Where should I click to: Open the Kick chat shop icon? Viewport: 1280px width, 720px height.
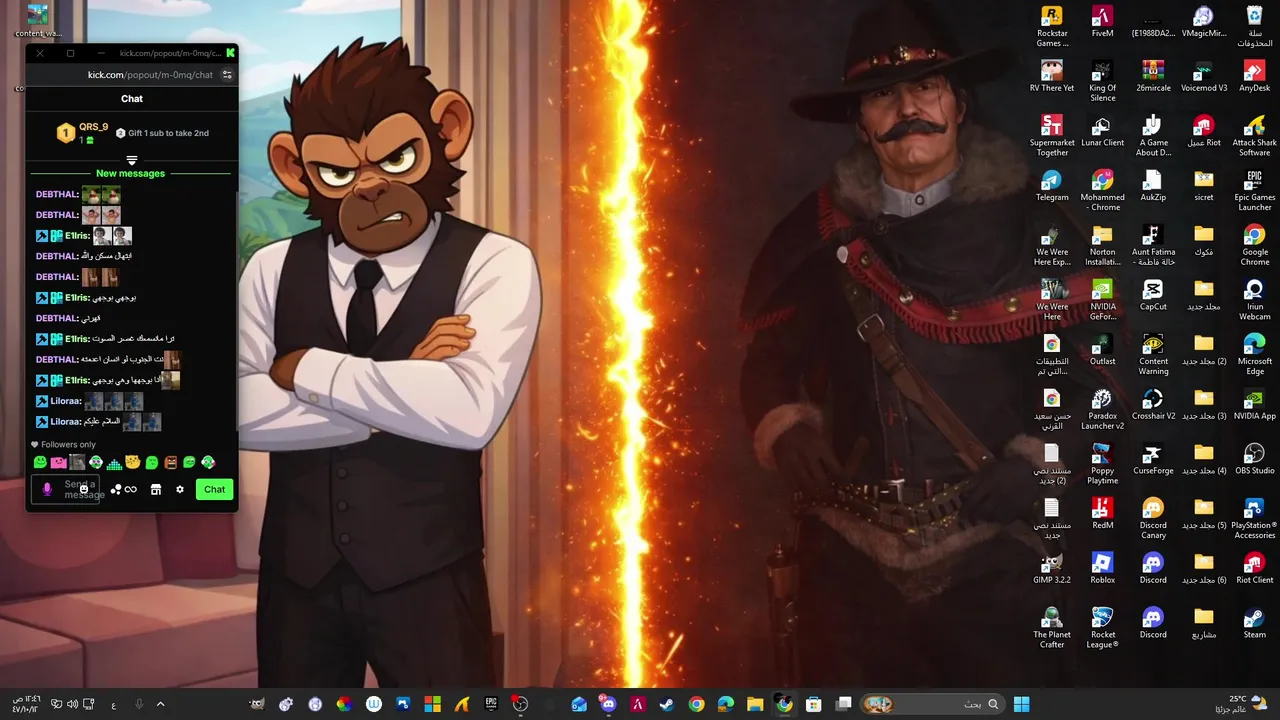[155, 490]
